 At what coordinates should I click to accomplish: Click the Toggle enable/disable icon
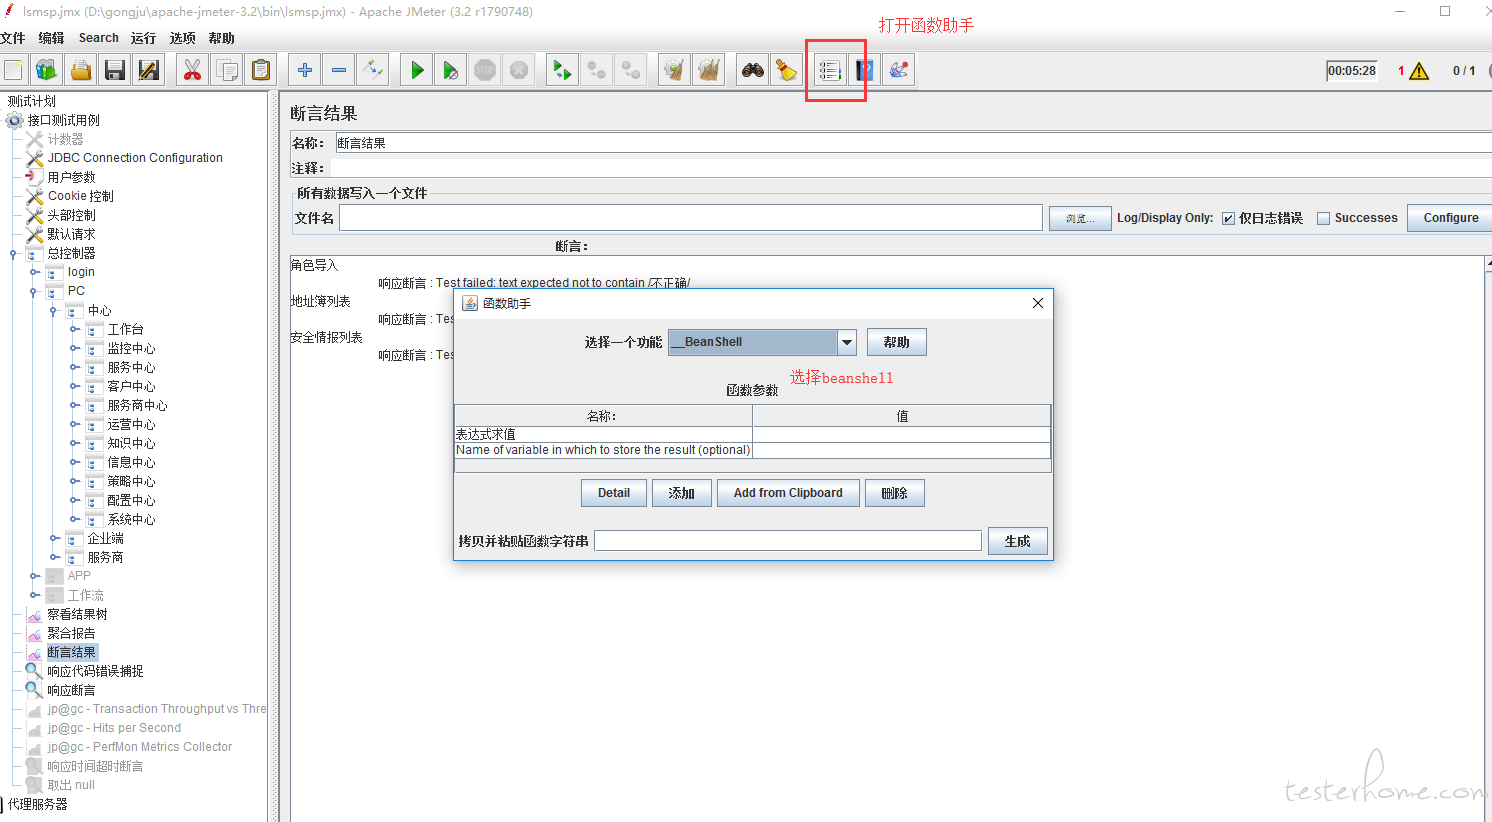[373, 70]
